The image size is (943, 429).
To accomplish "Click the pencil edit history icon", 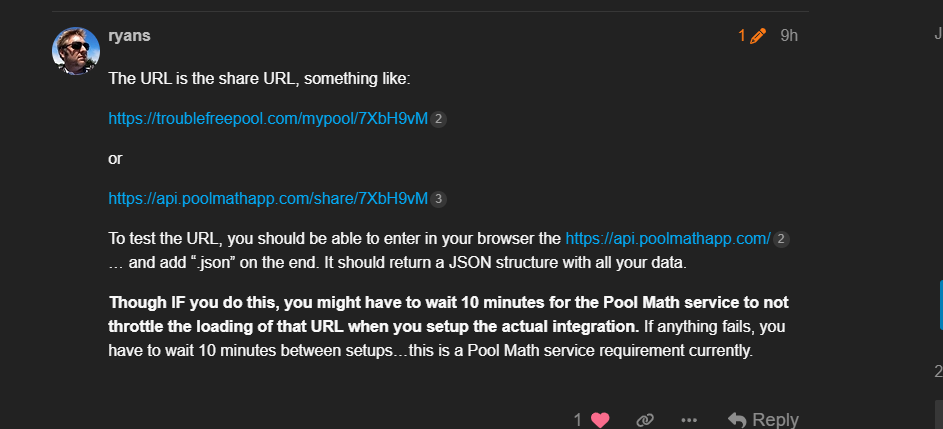I will click(x=758, y=36).
